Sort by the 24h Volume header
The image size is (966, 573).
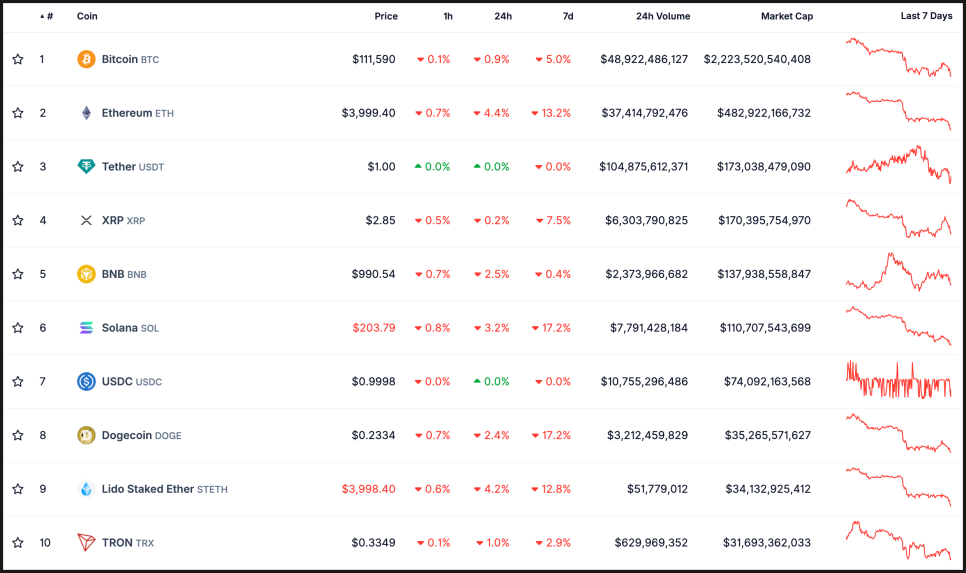[663, 16]
